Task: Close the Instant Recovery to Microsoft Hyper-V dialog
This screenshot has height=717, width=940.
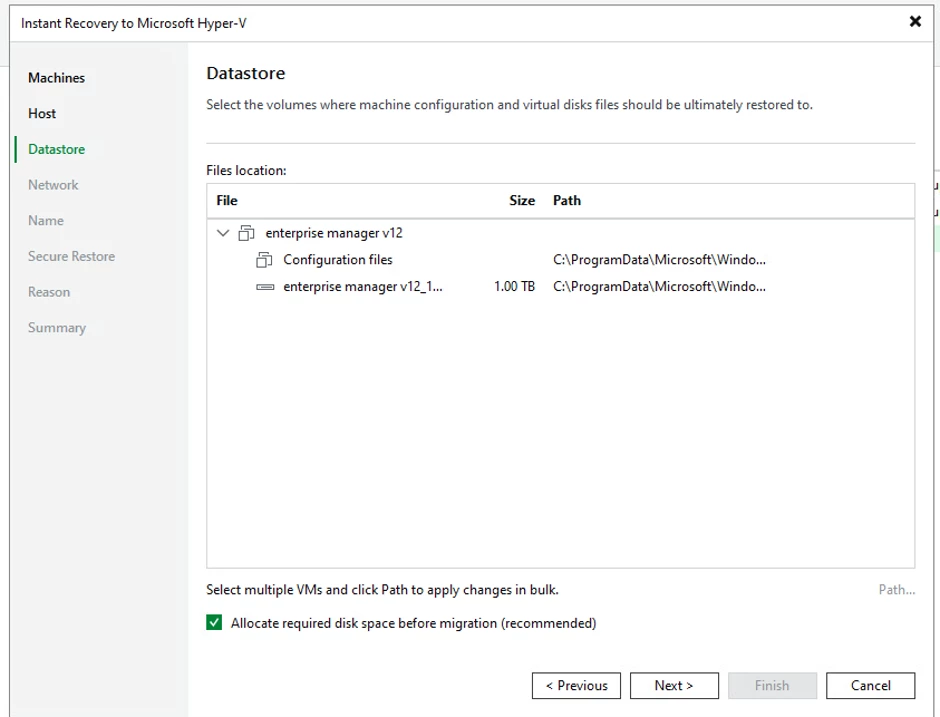Action: (x=915, y=22)
